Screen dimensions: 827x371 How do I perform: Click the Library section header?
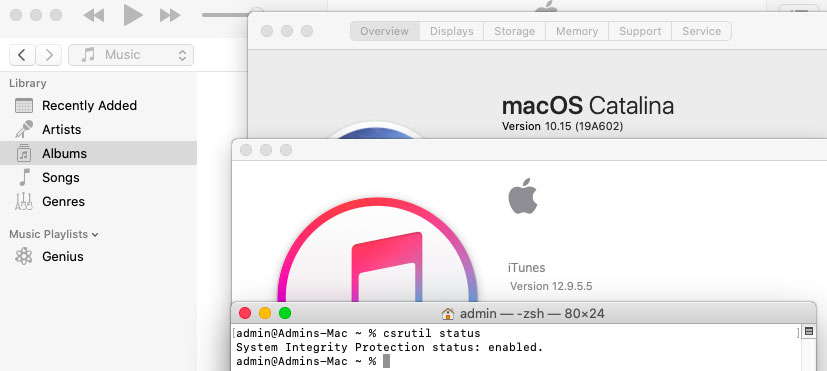27,83
